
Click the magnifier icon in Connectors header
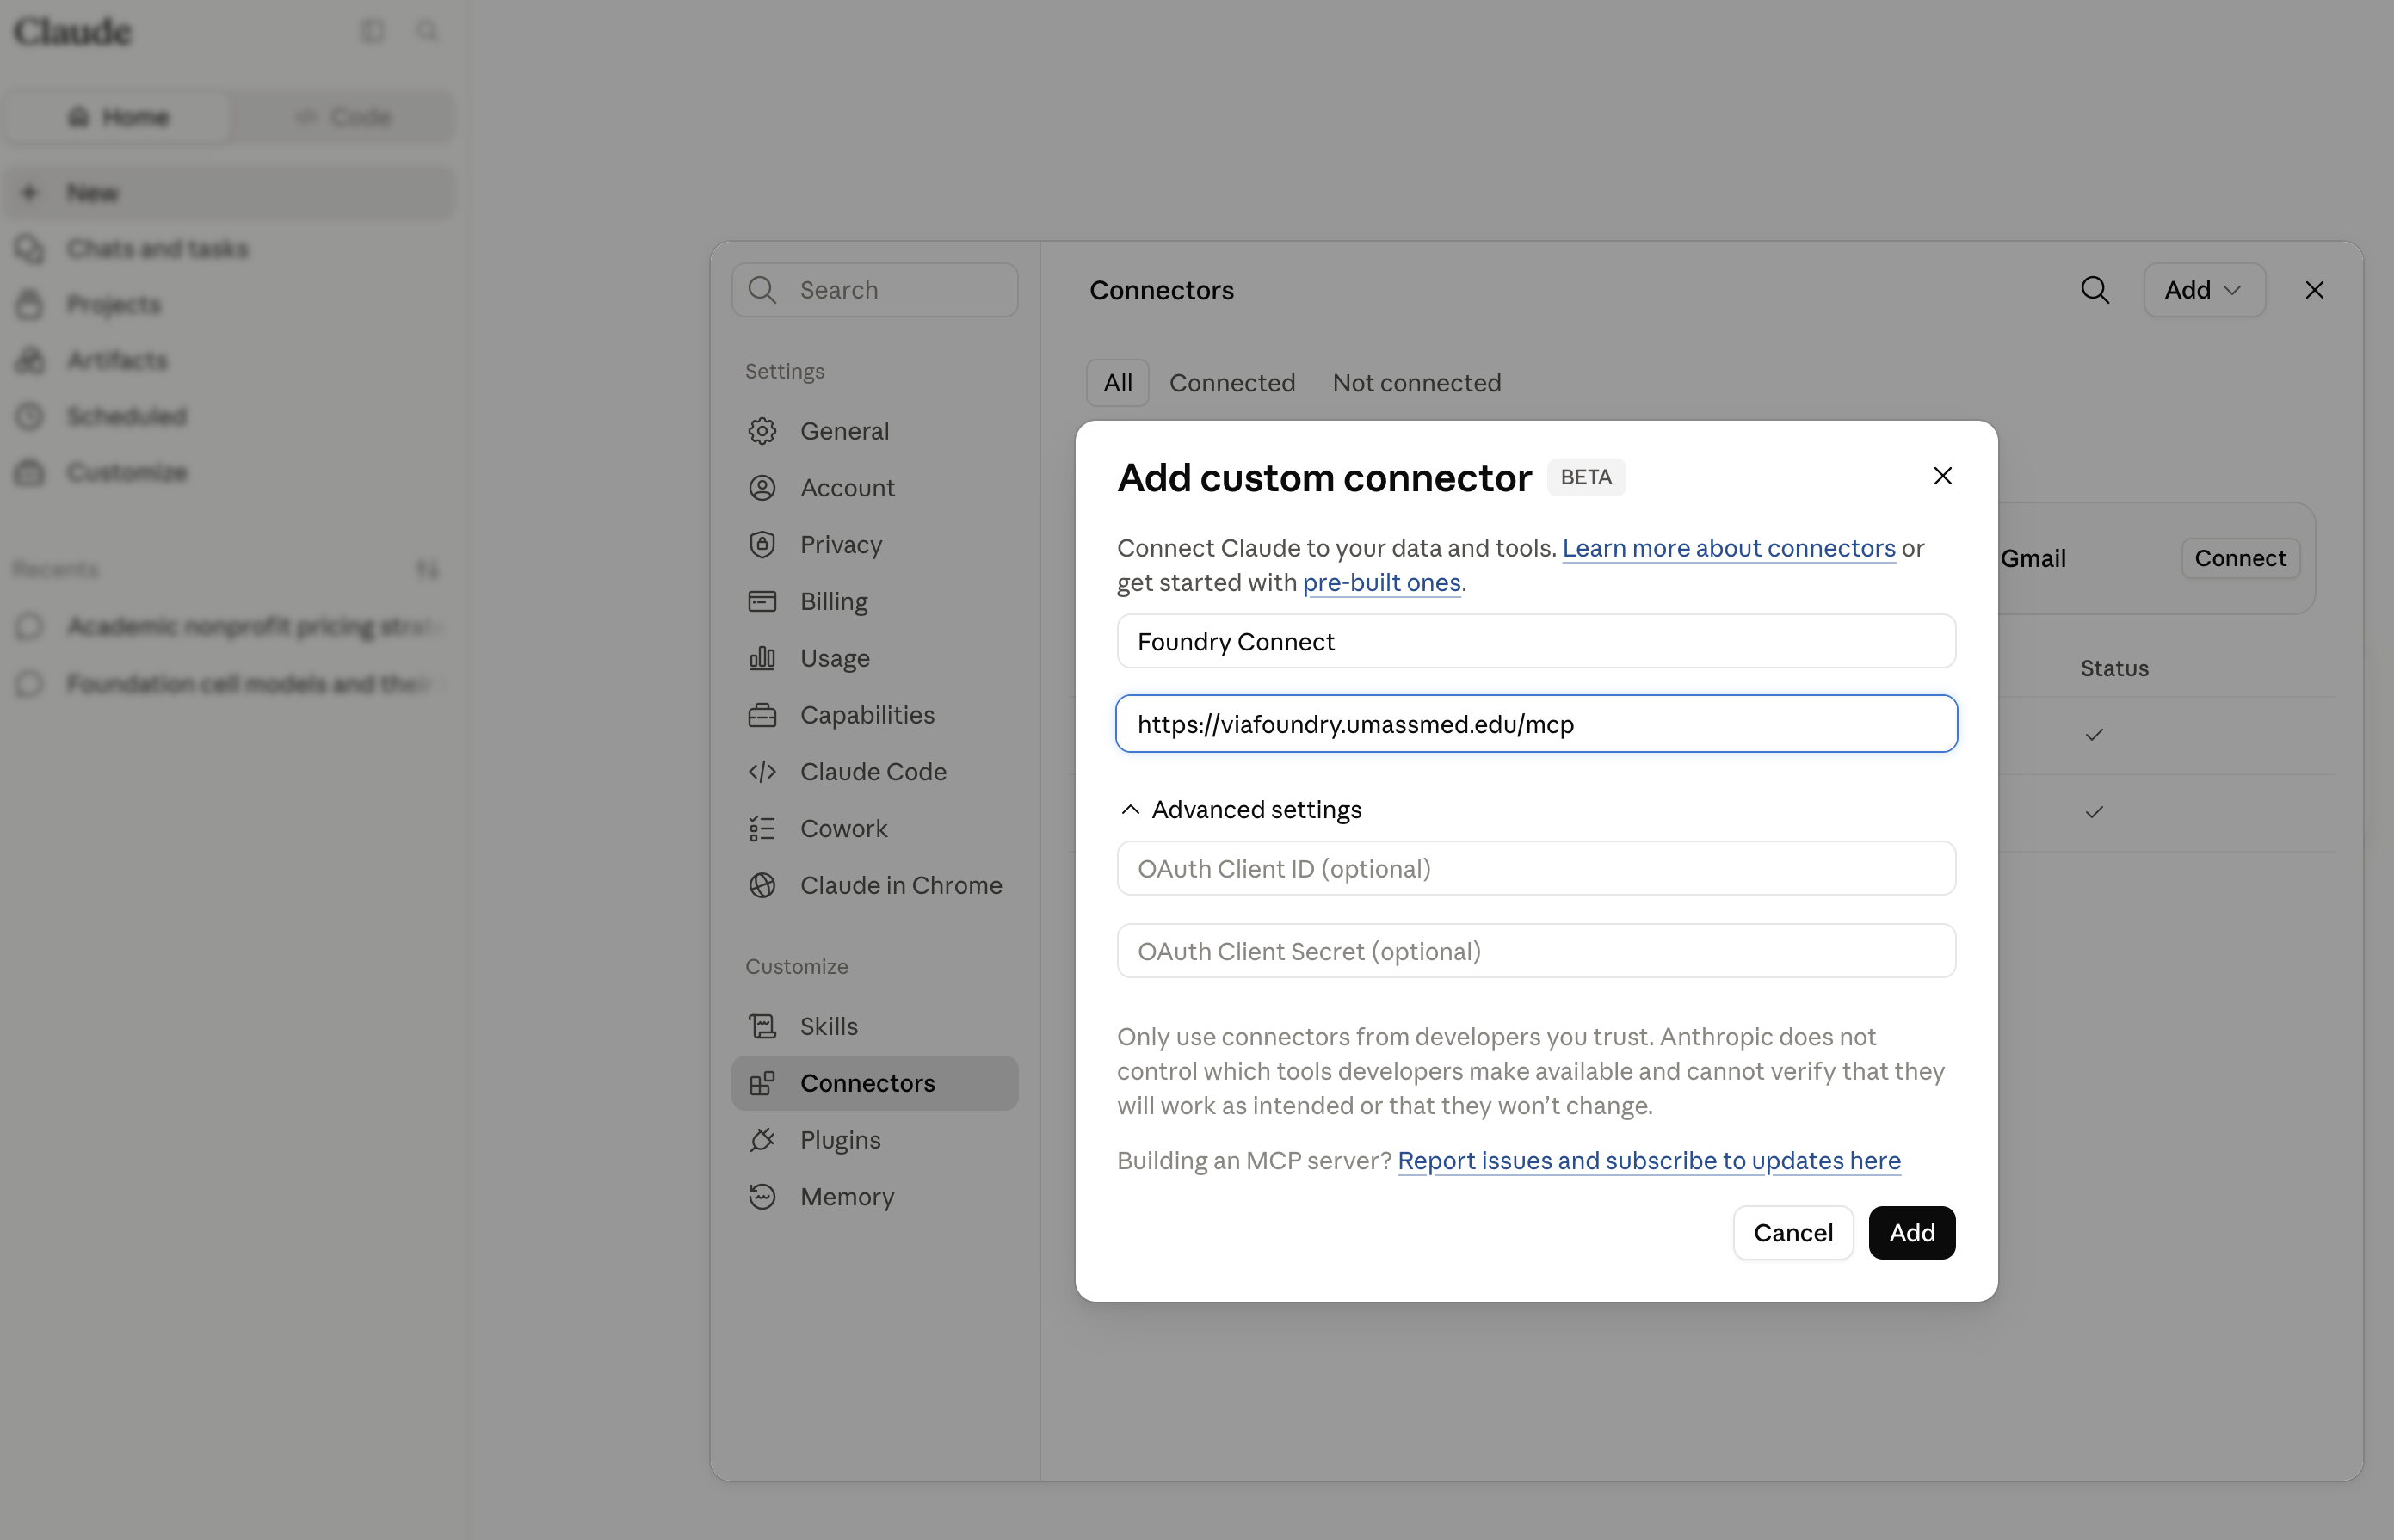(x=2095, y=290)
